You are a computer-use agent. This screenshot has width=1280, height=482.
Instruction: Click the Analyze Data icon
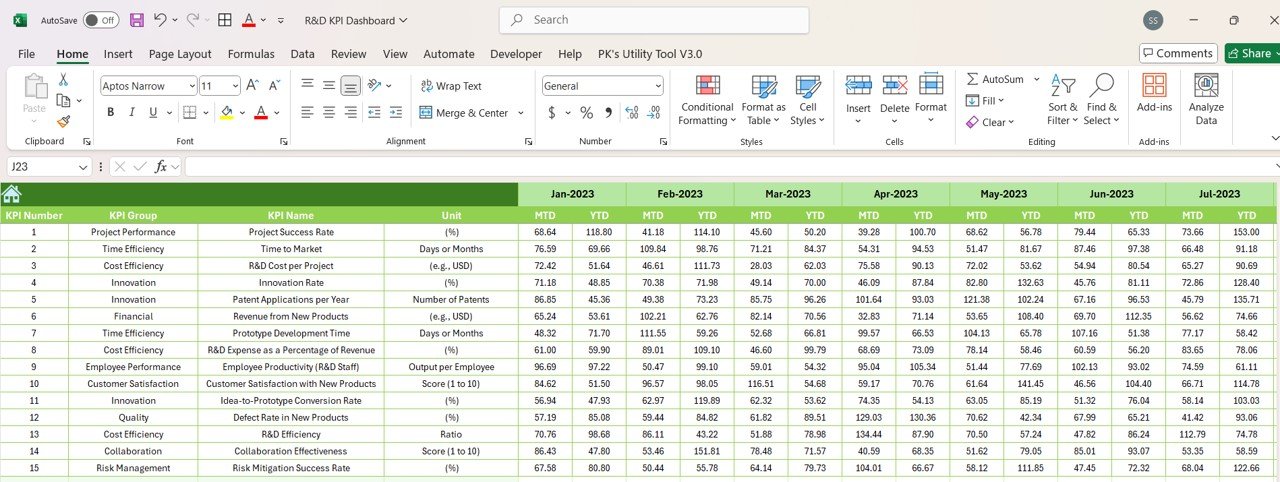point(1206,99)
